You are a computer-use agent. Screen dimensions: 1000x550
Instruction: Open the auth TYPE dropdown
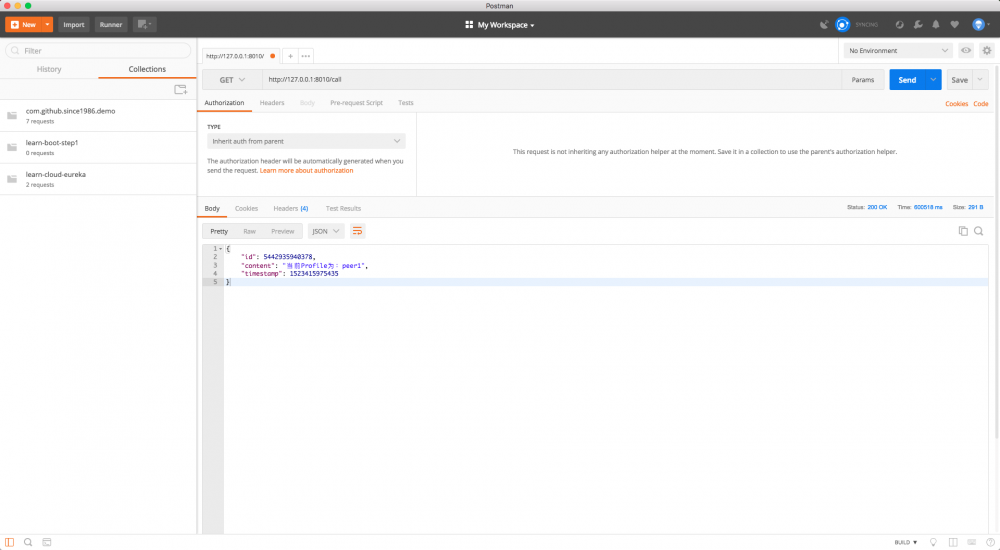pos(306,141)
